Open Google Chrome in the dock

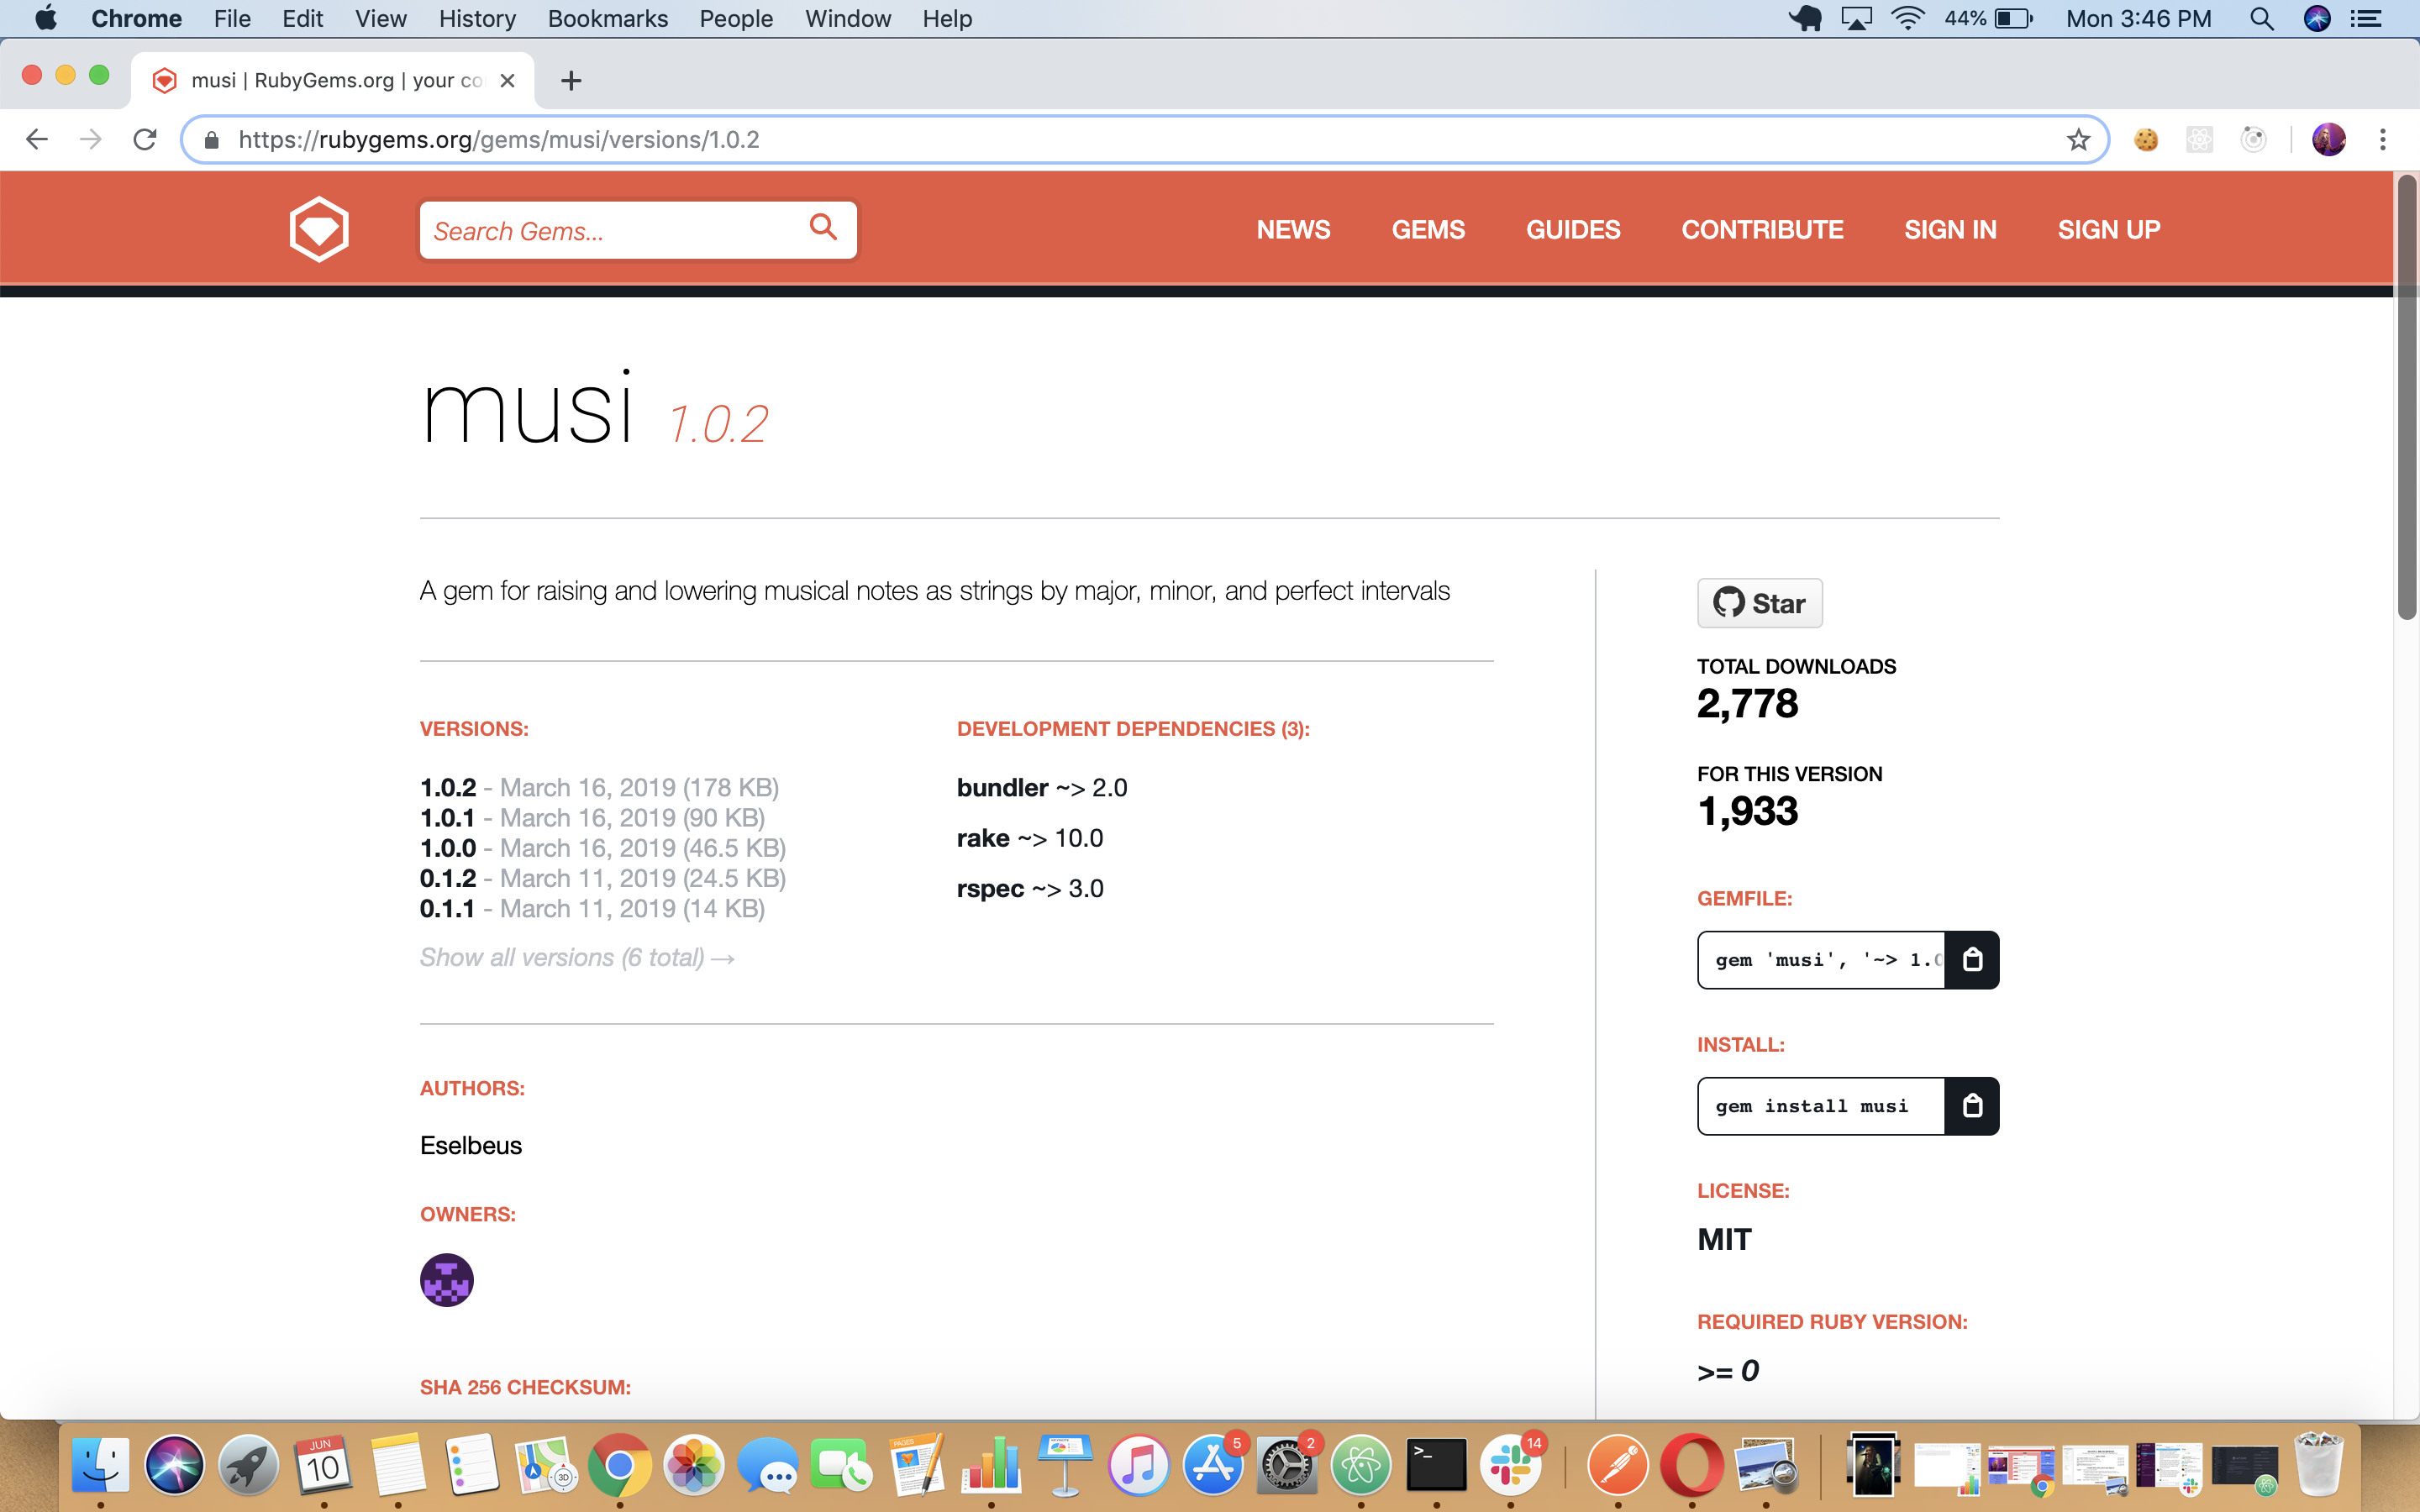[620, 1466]
